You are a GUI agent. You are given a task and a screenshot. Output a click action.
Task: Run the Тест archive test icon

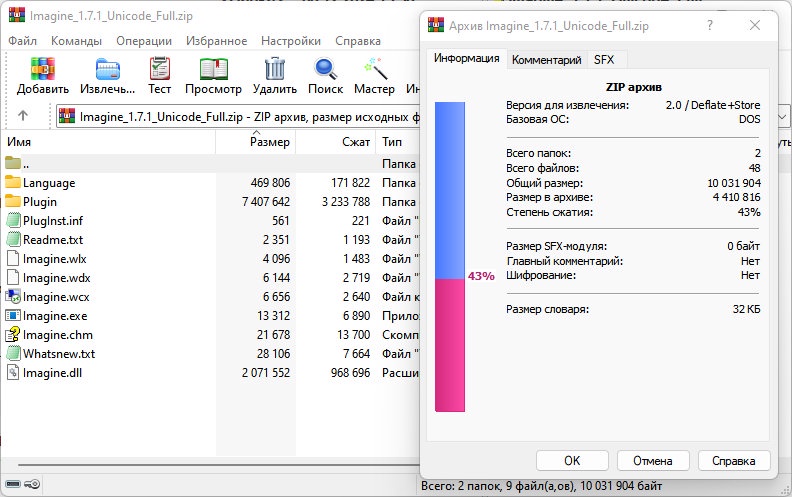click(160, 70)
